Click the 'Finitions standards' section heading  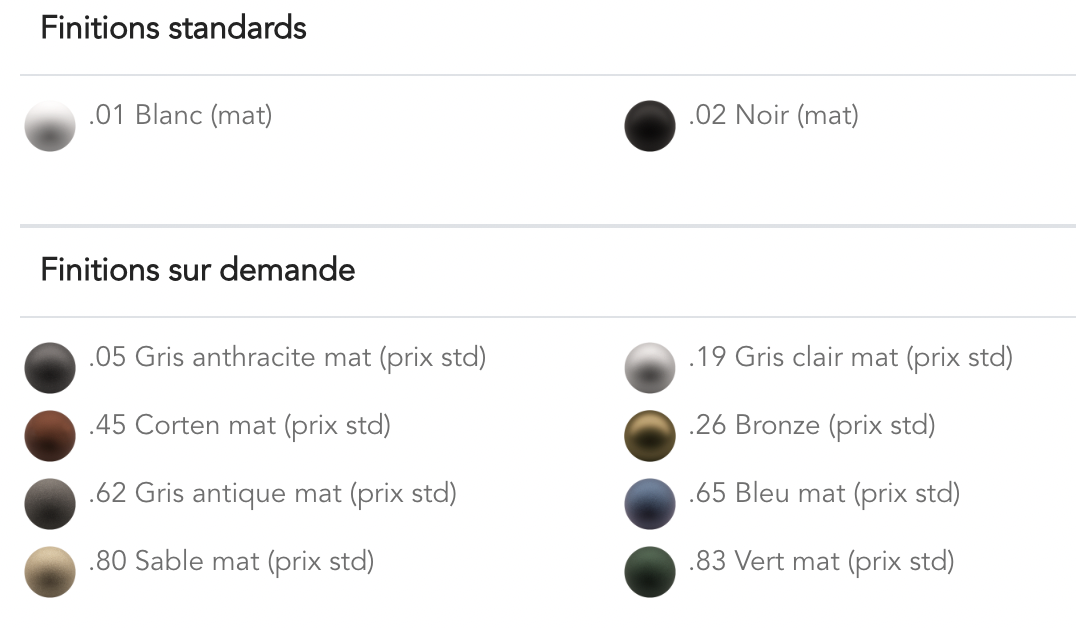click(173, 28)
